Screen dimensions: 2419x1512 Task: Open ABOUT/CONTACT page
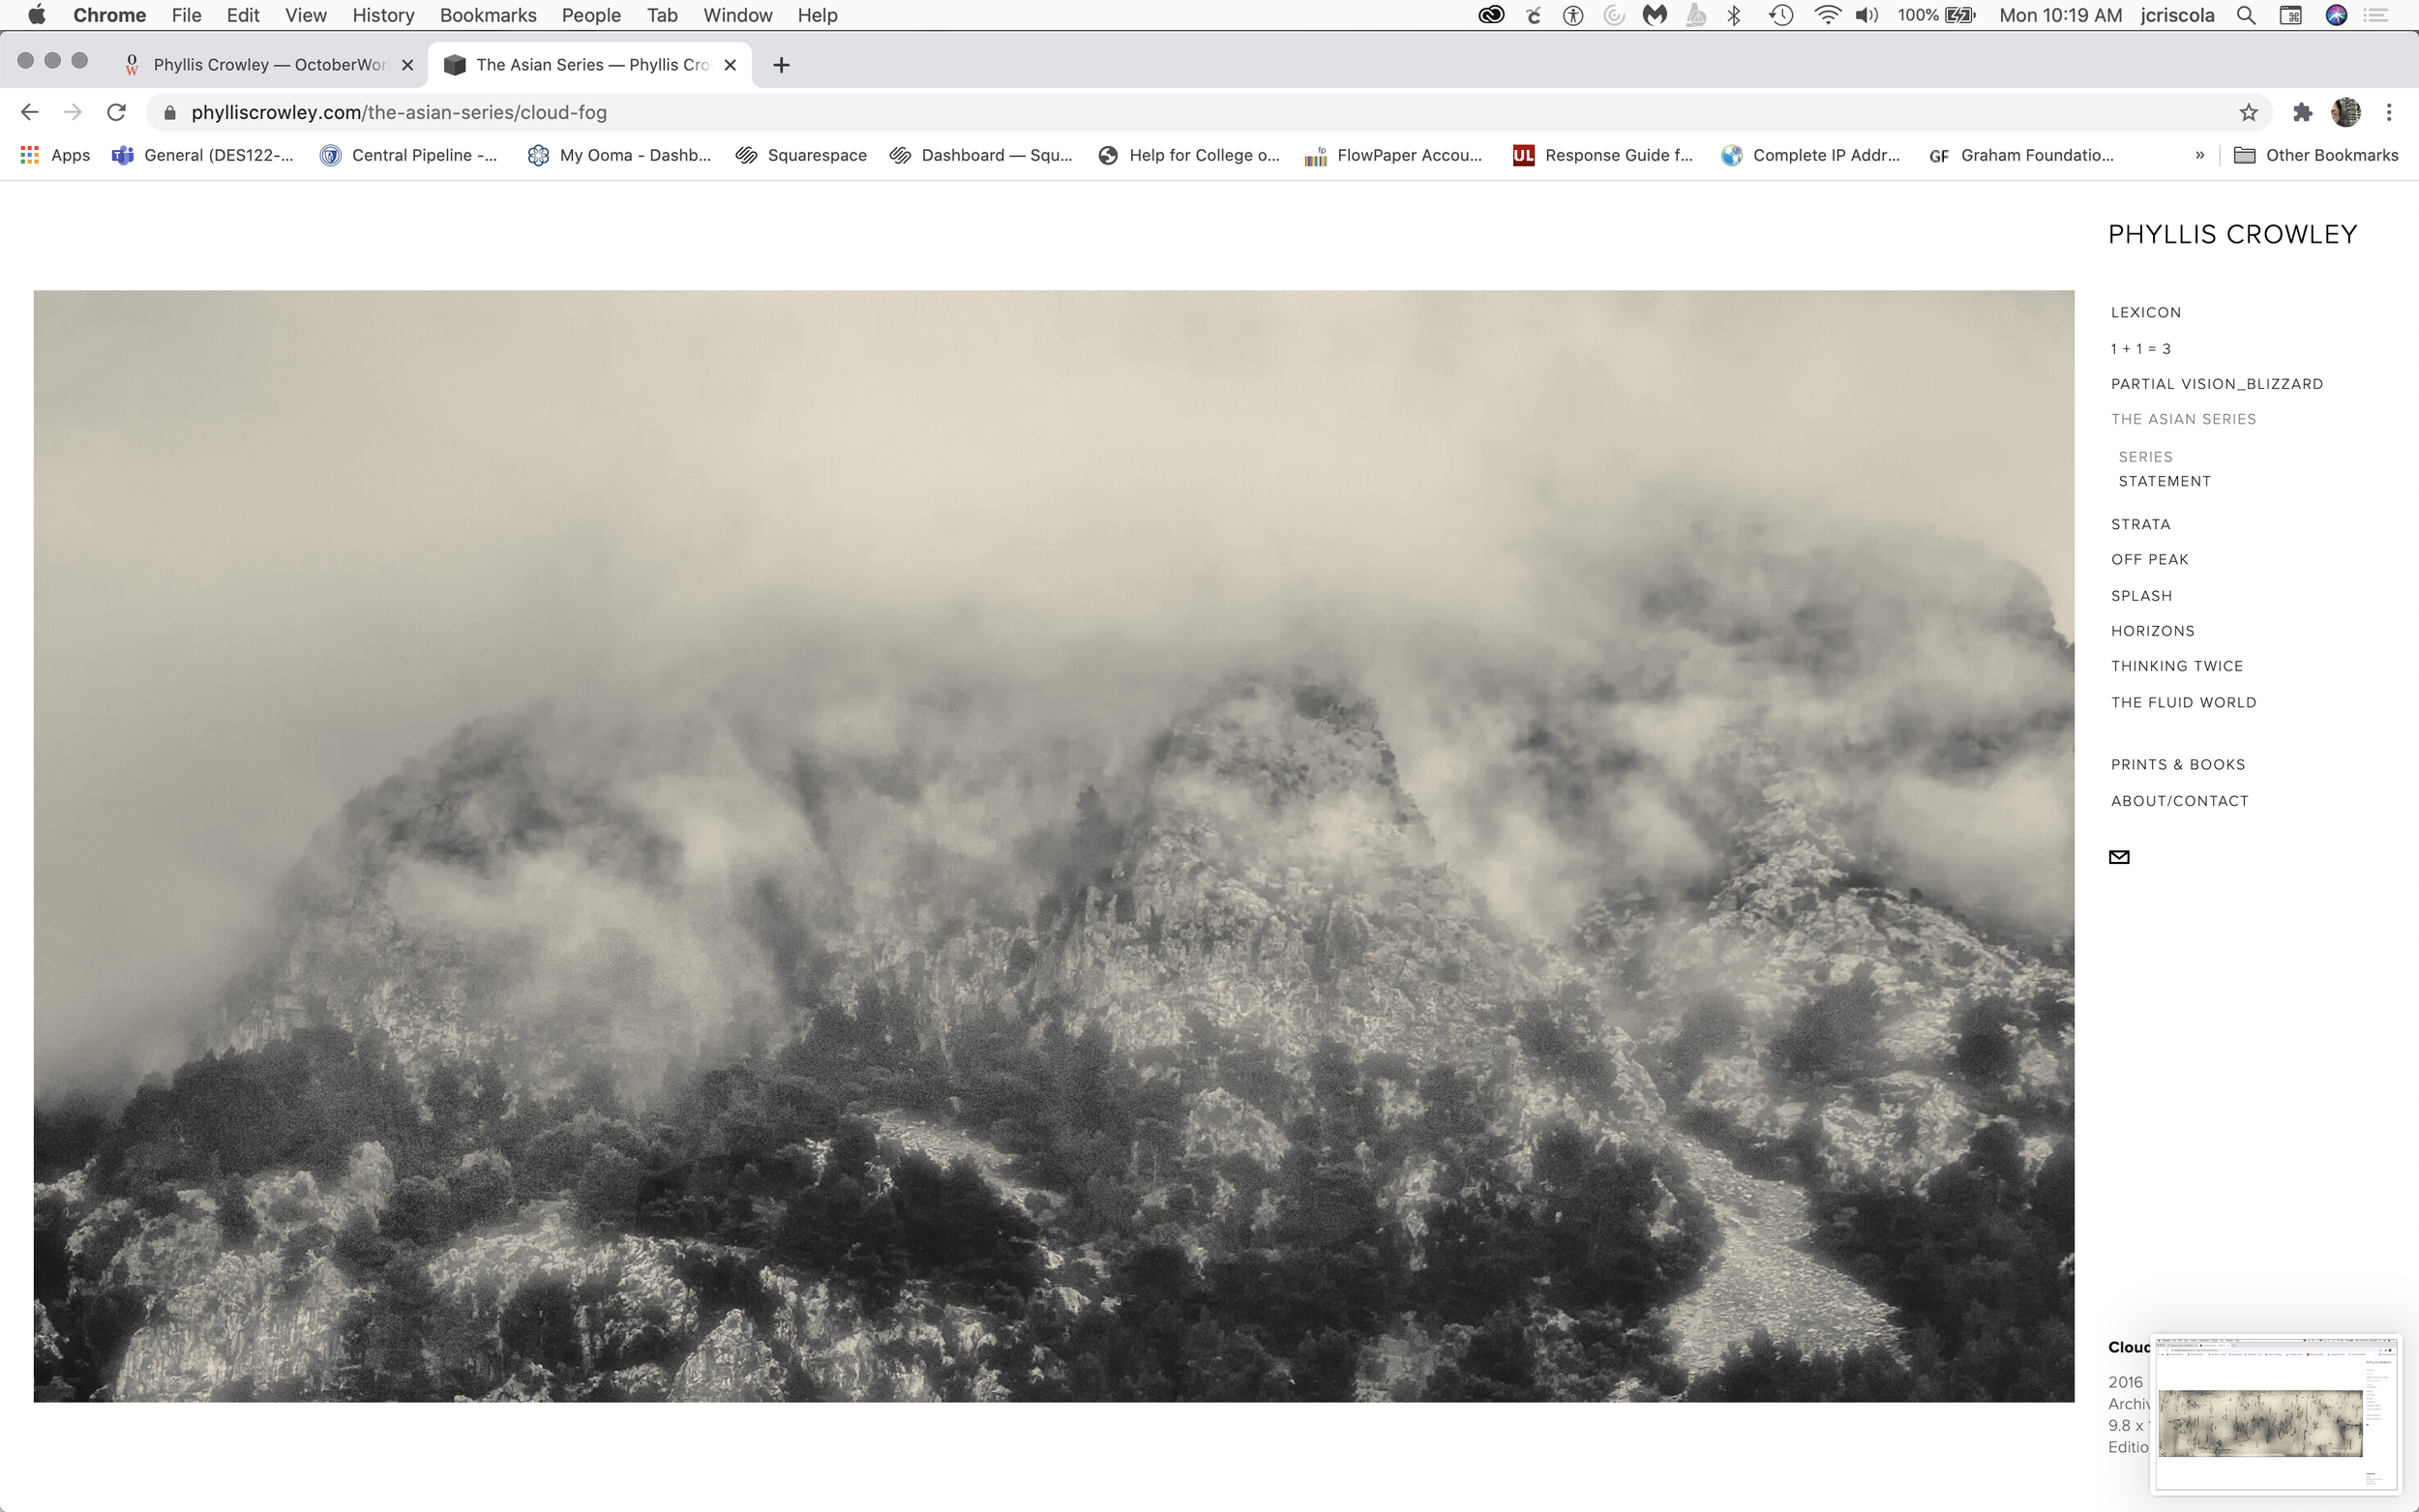tap(2180, 801)
